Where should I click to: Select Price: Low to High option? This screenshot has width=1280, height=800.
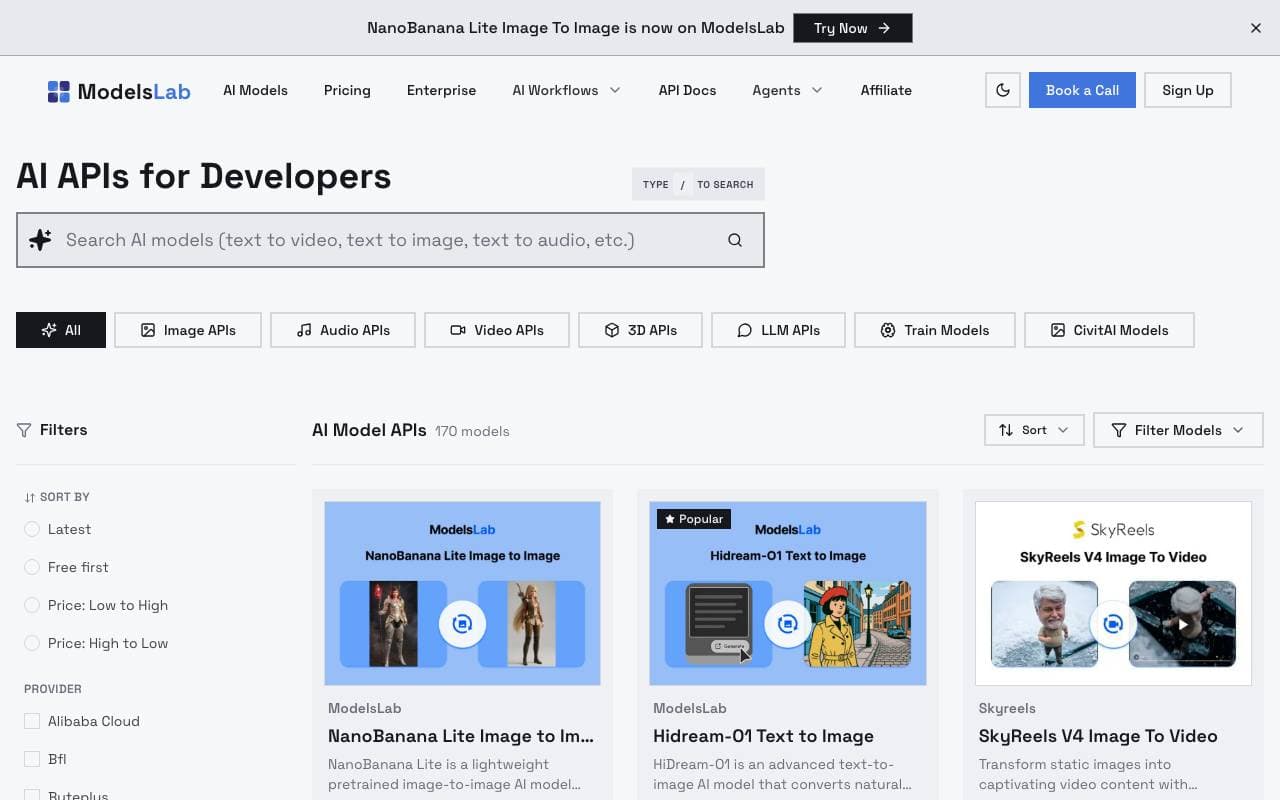click(x=32, y=605)
